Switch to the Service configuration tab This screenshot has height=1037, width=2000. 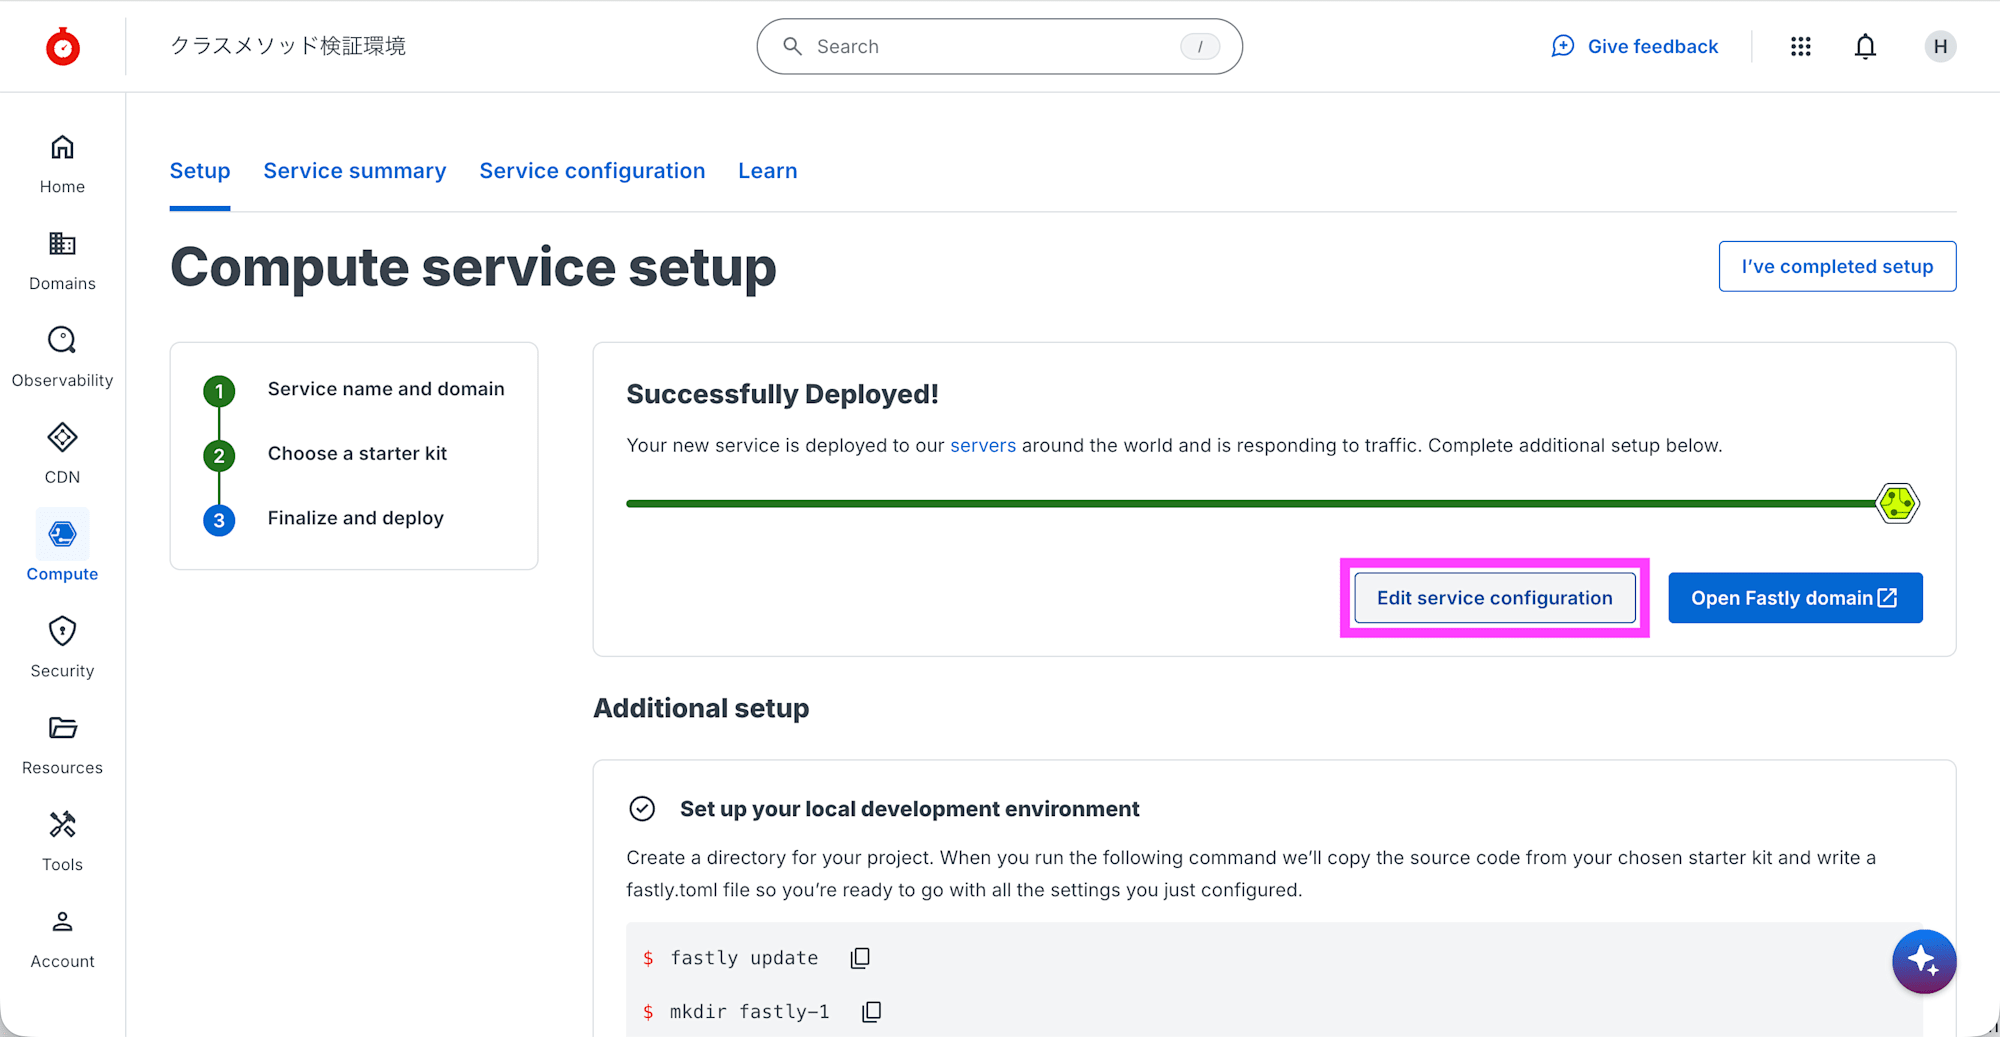tap(592, 171)
